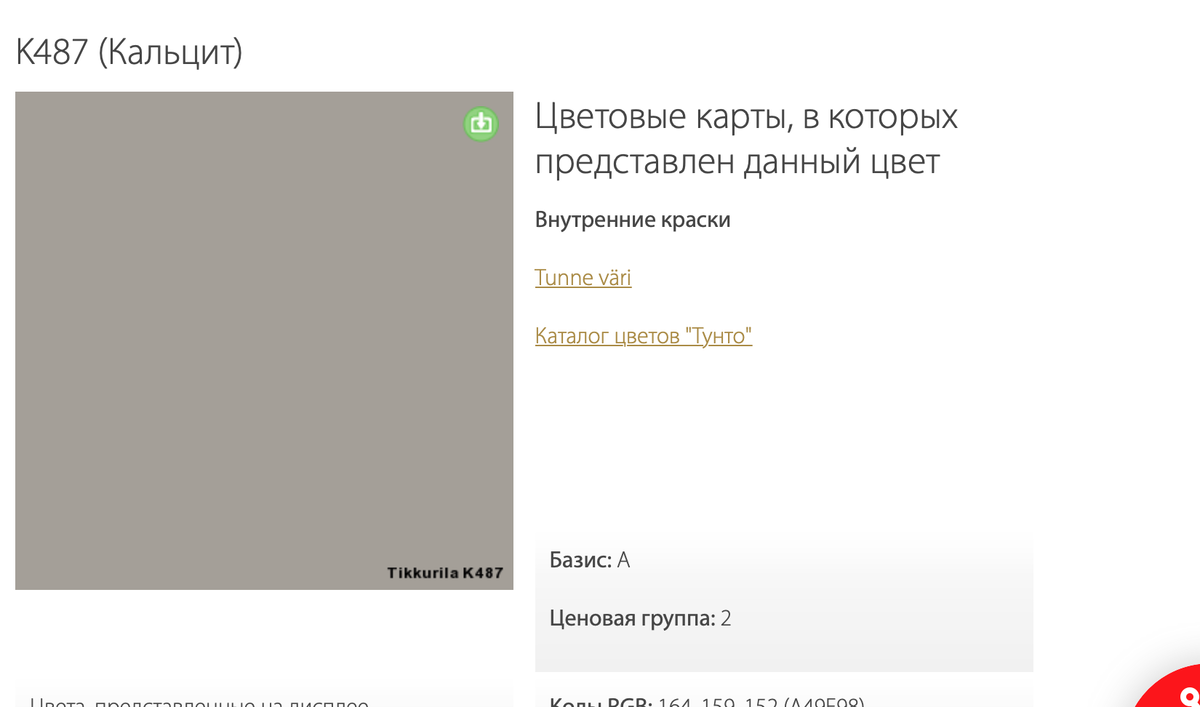
Task: Open the Каталог цветов "Тунто" link
Action: 643,335
